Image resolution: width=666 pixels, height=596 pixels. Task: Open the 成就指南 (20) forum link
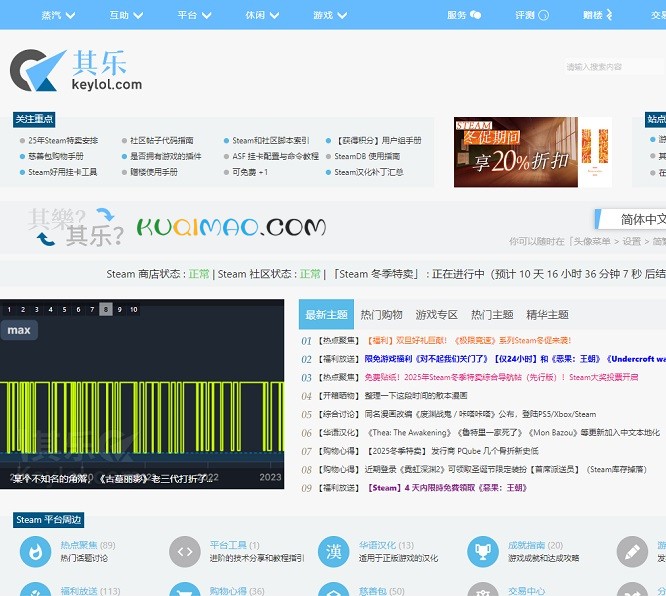click(536, 545)
